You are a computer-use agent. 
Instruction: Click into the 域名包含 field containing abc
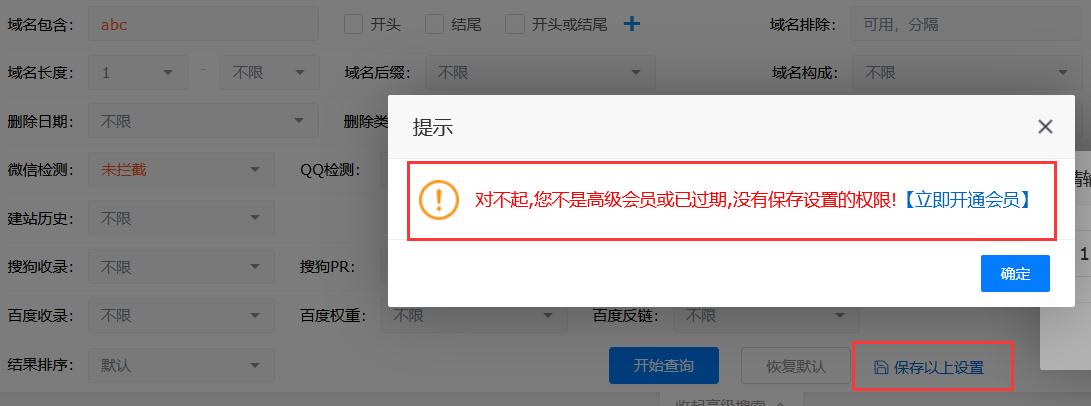(203, 24)
